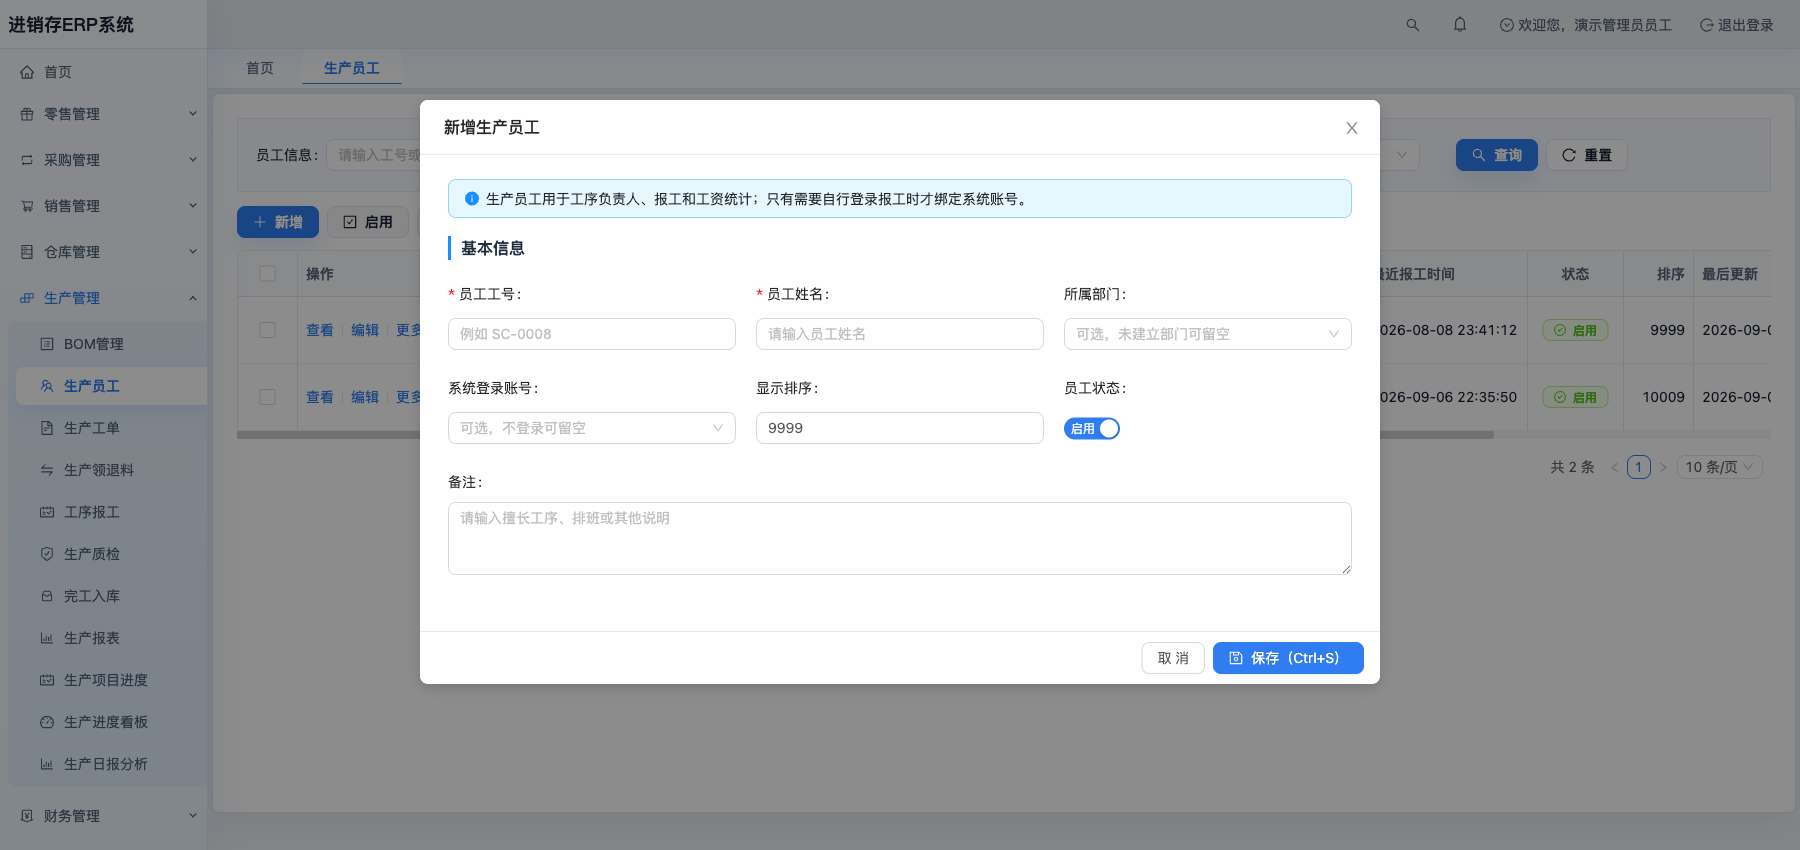Click the 员工工号 input field
The image size is (1800, 850).
[x=592, y=334]
